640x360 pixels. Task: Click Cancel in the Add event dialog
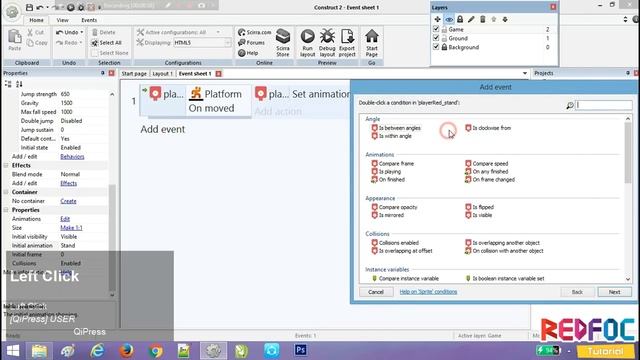376,292
